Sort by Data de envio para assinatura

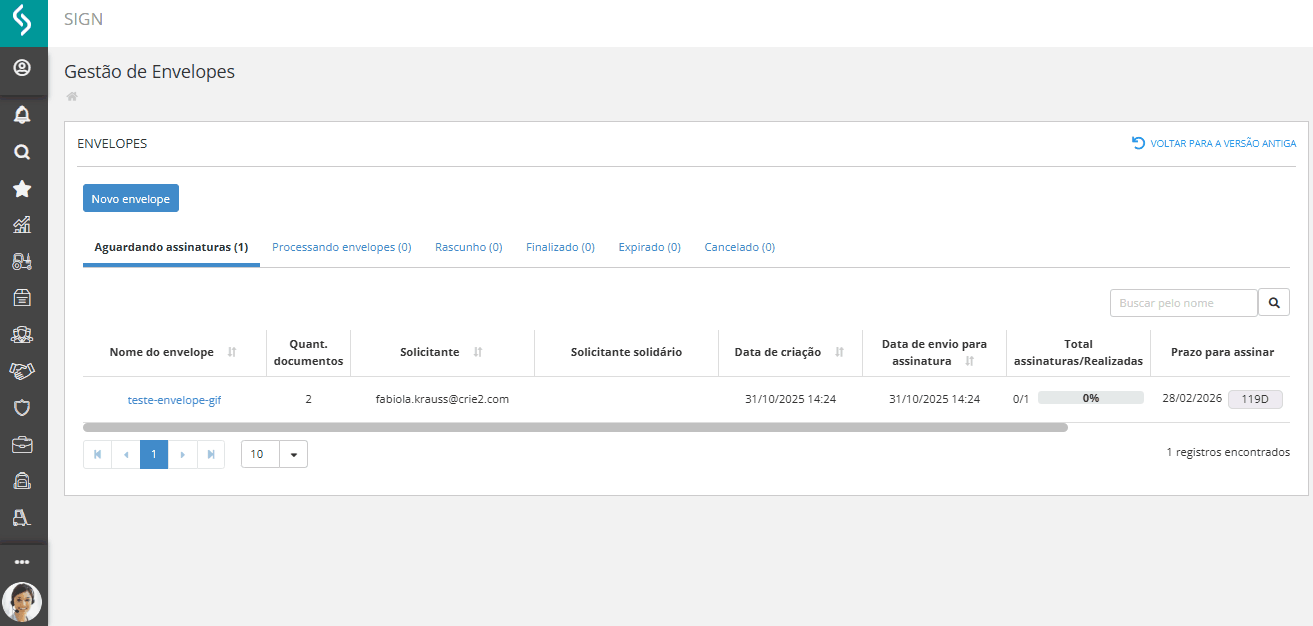(x=969, y=360)
